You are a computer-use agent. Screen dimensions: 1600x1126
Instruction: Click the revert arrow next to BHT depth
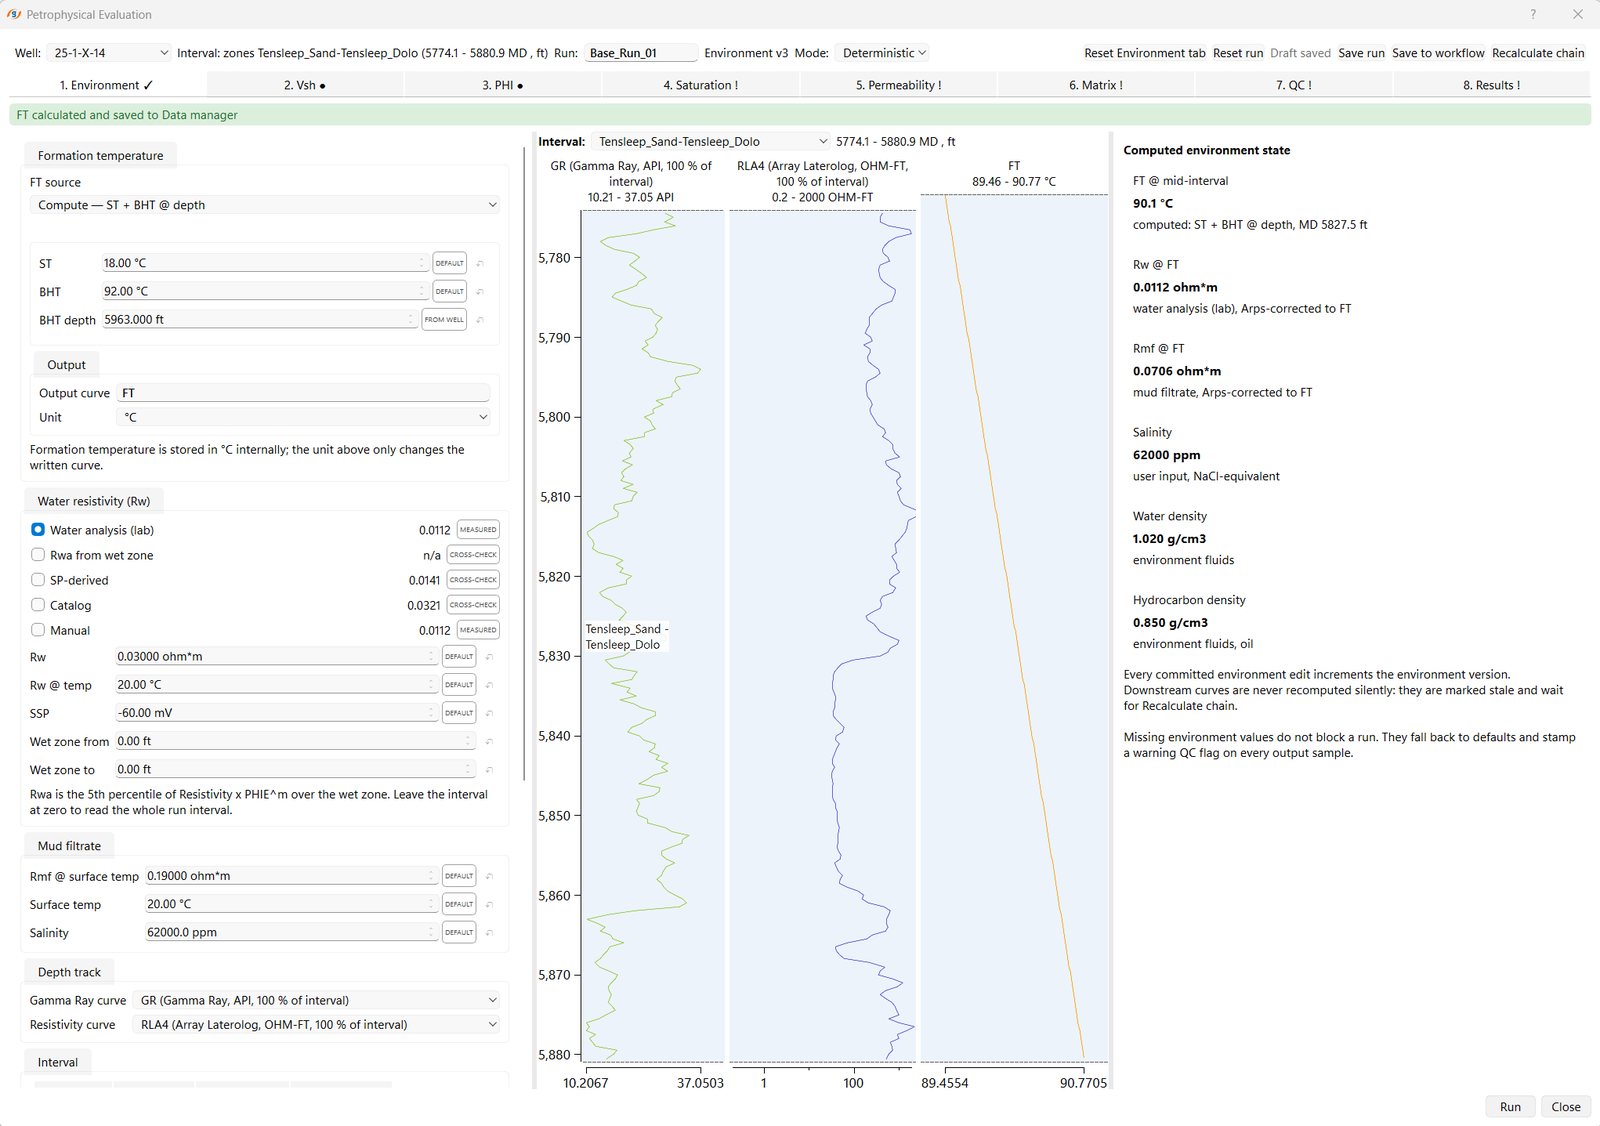pos(480,320)
